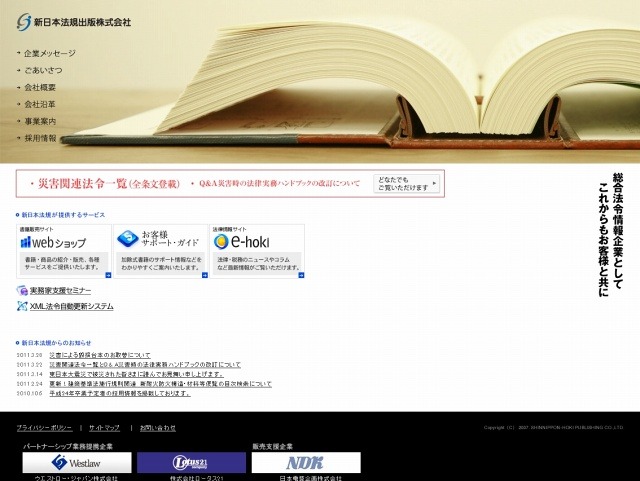Image resolution: width=640 pixels, height=481 pixels.
Task: Click the webショップ card description text
Action: pyautogui.click(x=62, y=263)
